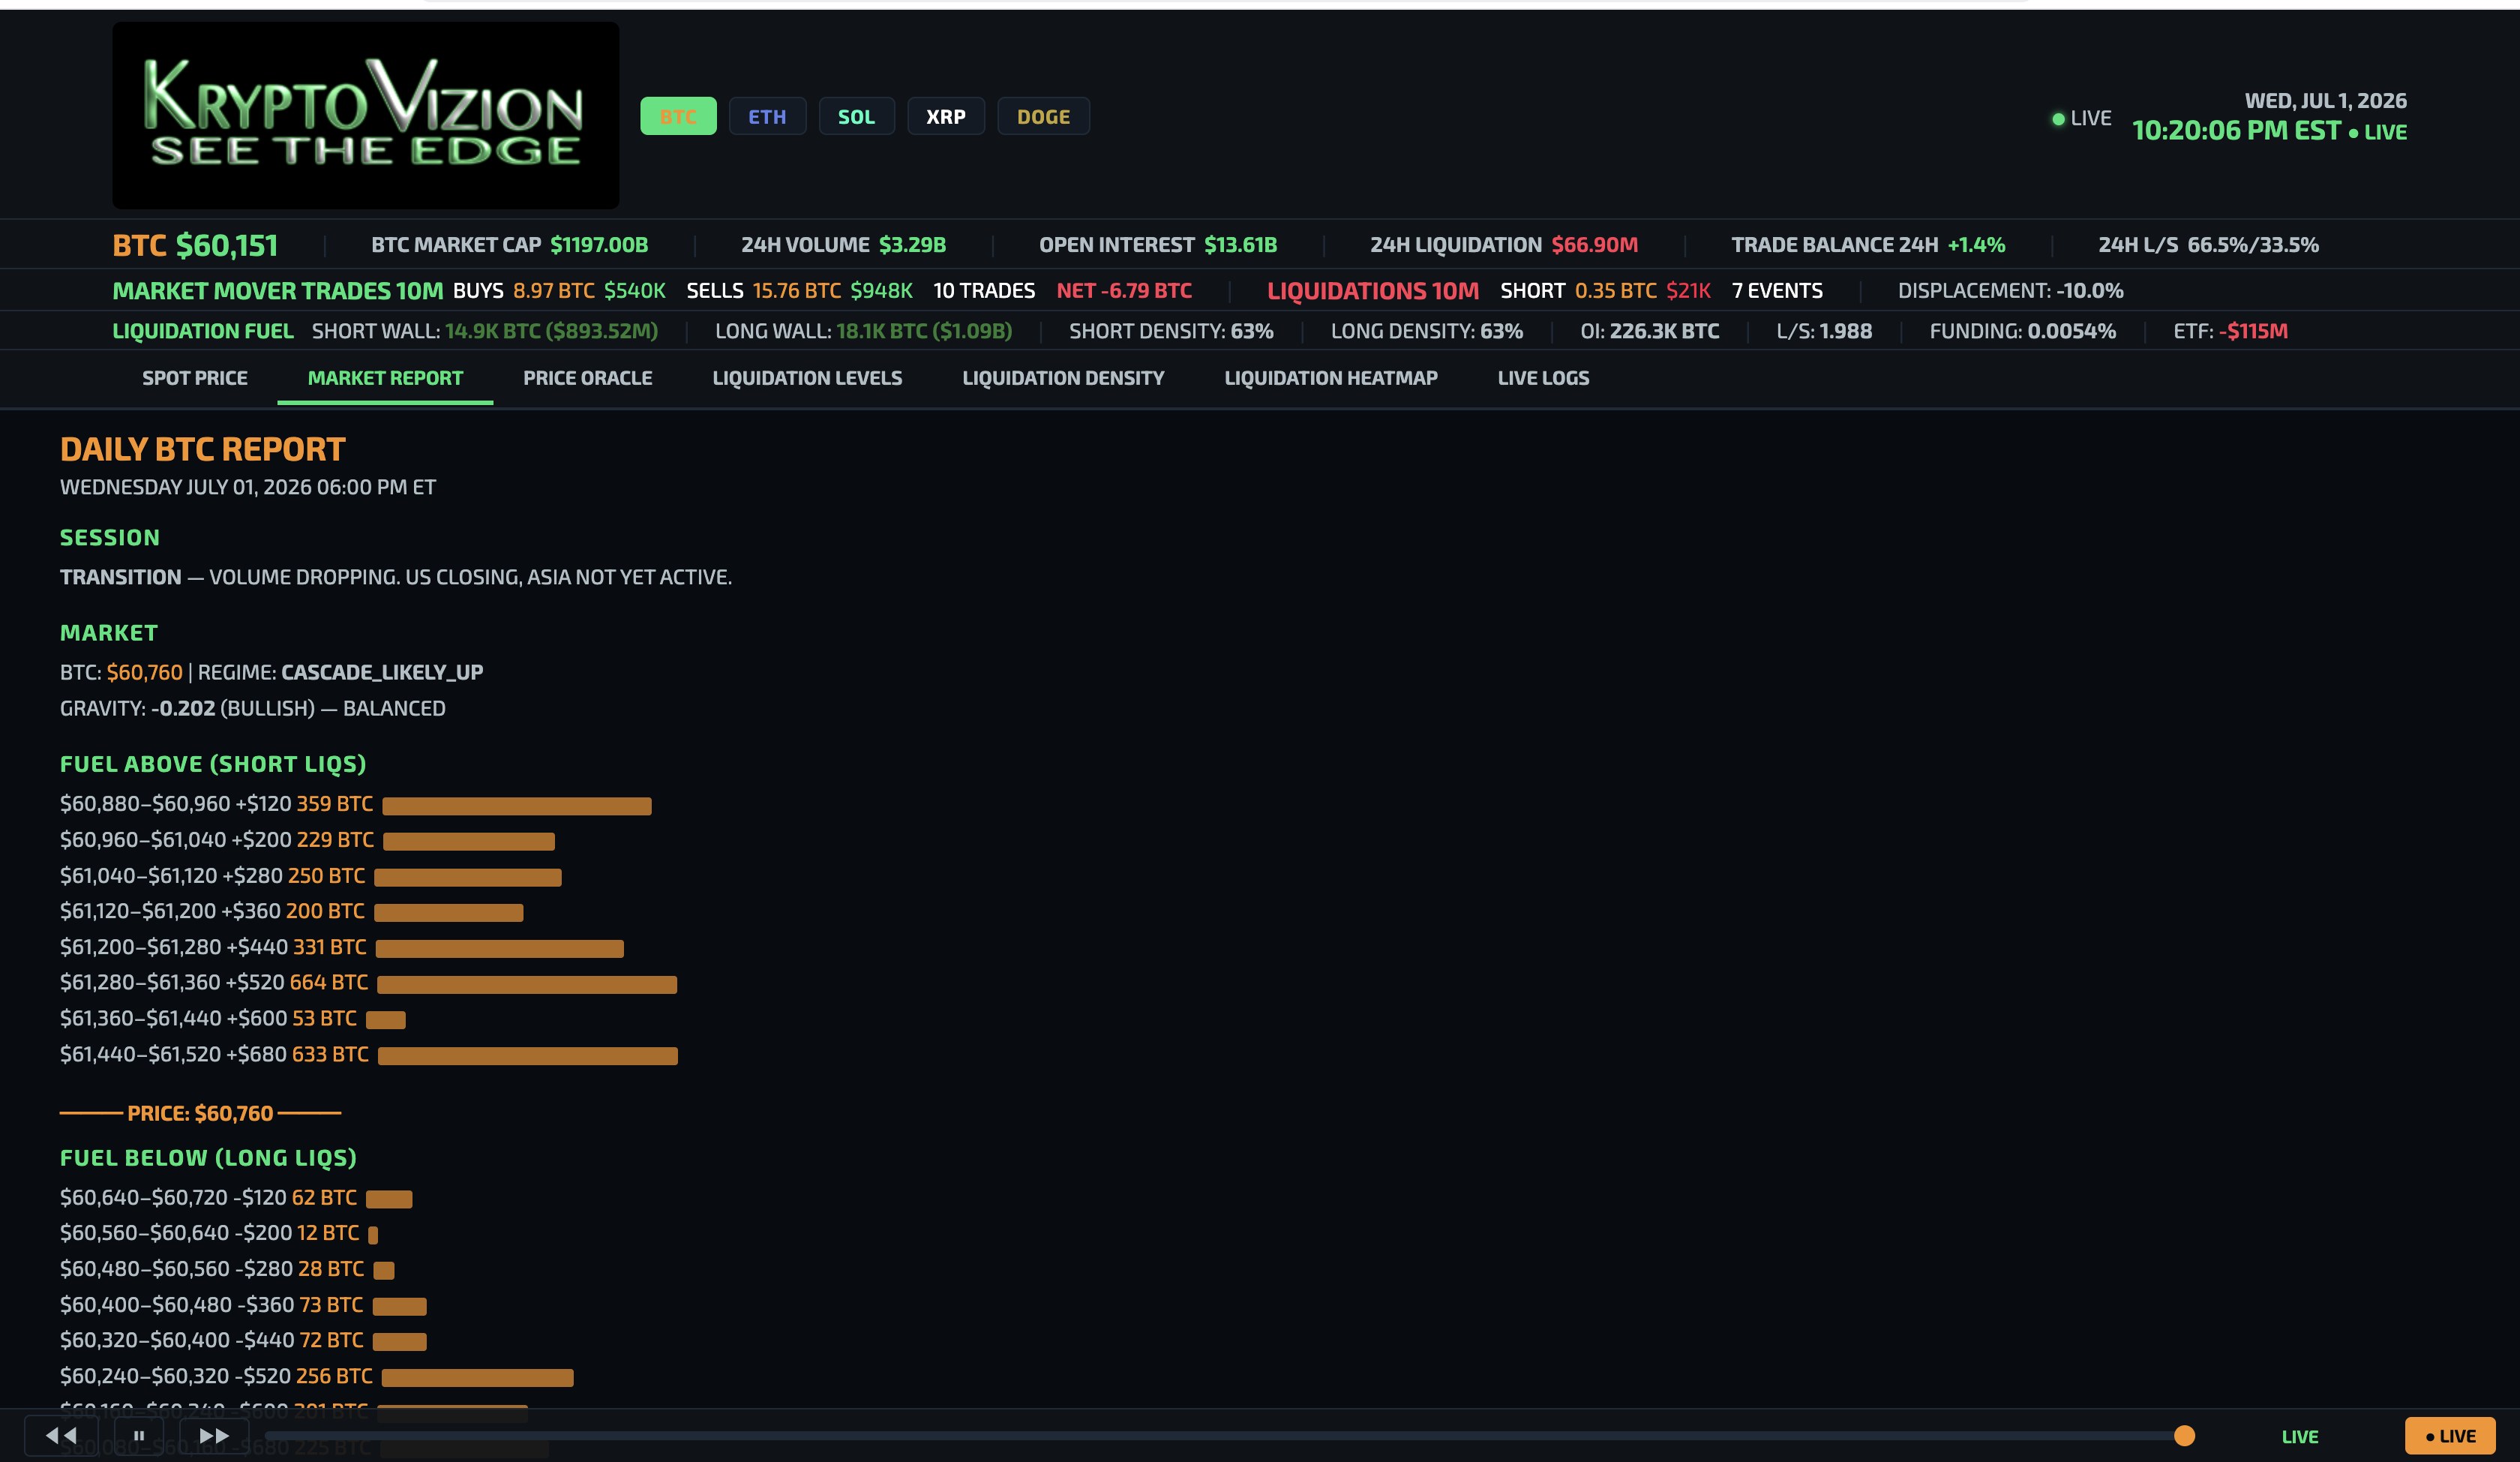Viewport: 2520px width, 1462px height.
Task: Click the Short Wall 14.9K BTC value
Action: [x=551, y=331]
